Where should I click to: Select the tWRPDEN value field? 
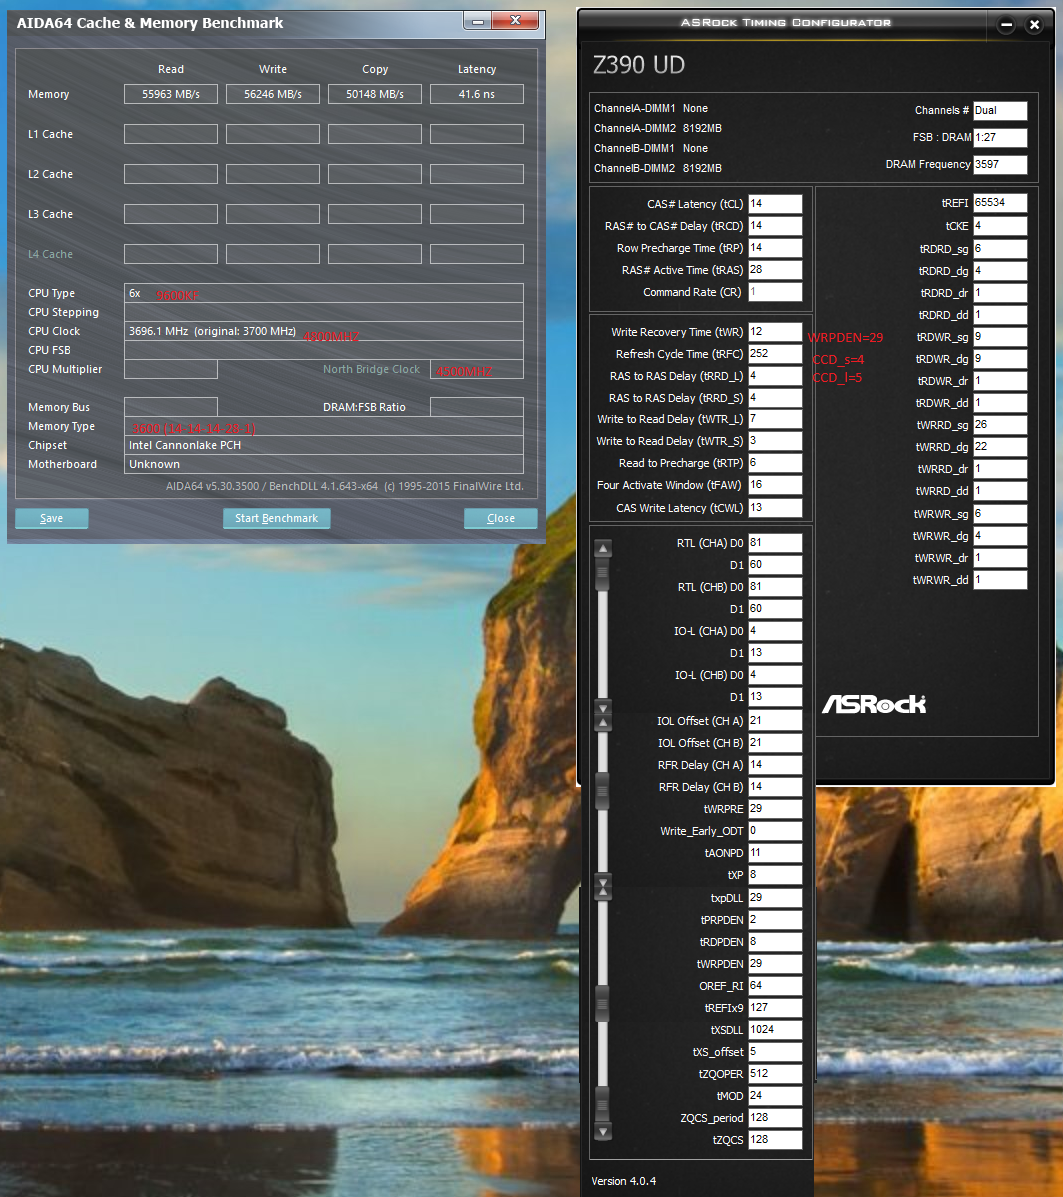775,964
